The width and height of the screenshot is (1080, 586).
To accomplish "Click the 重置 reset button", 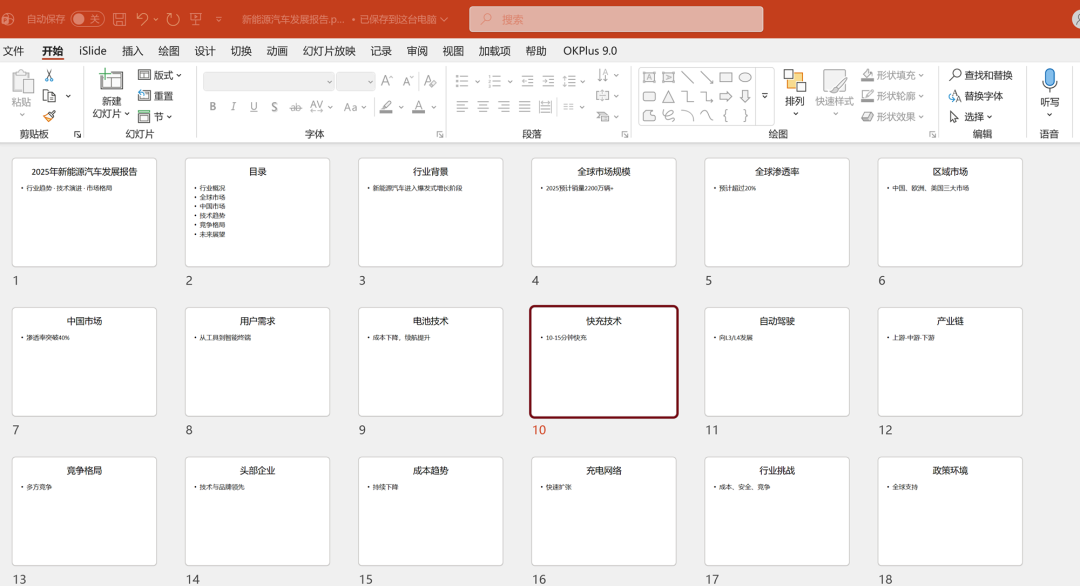I will click(x=156, y=96).
